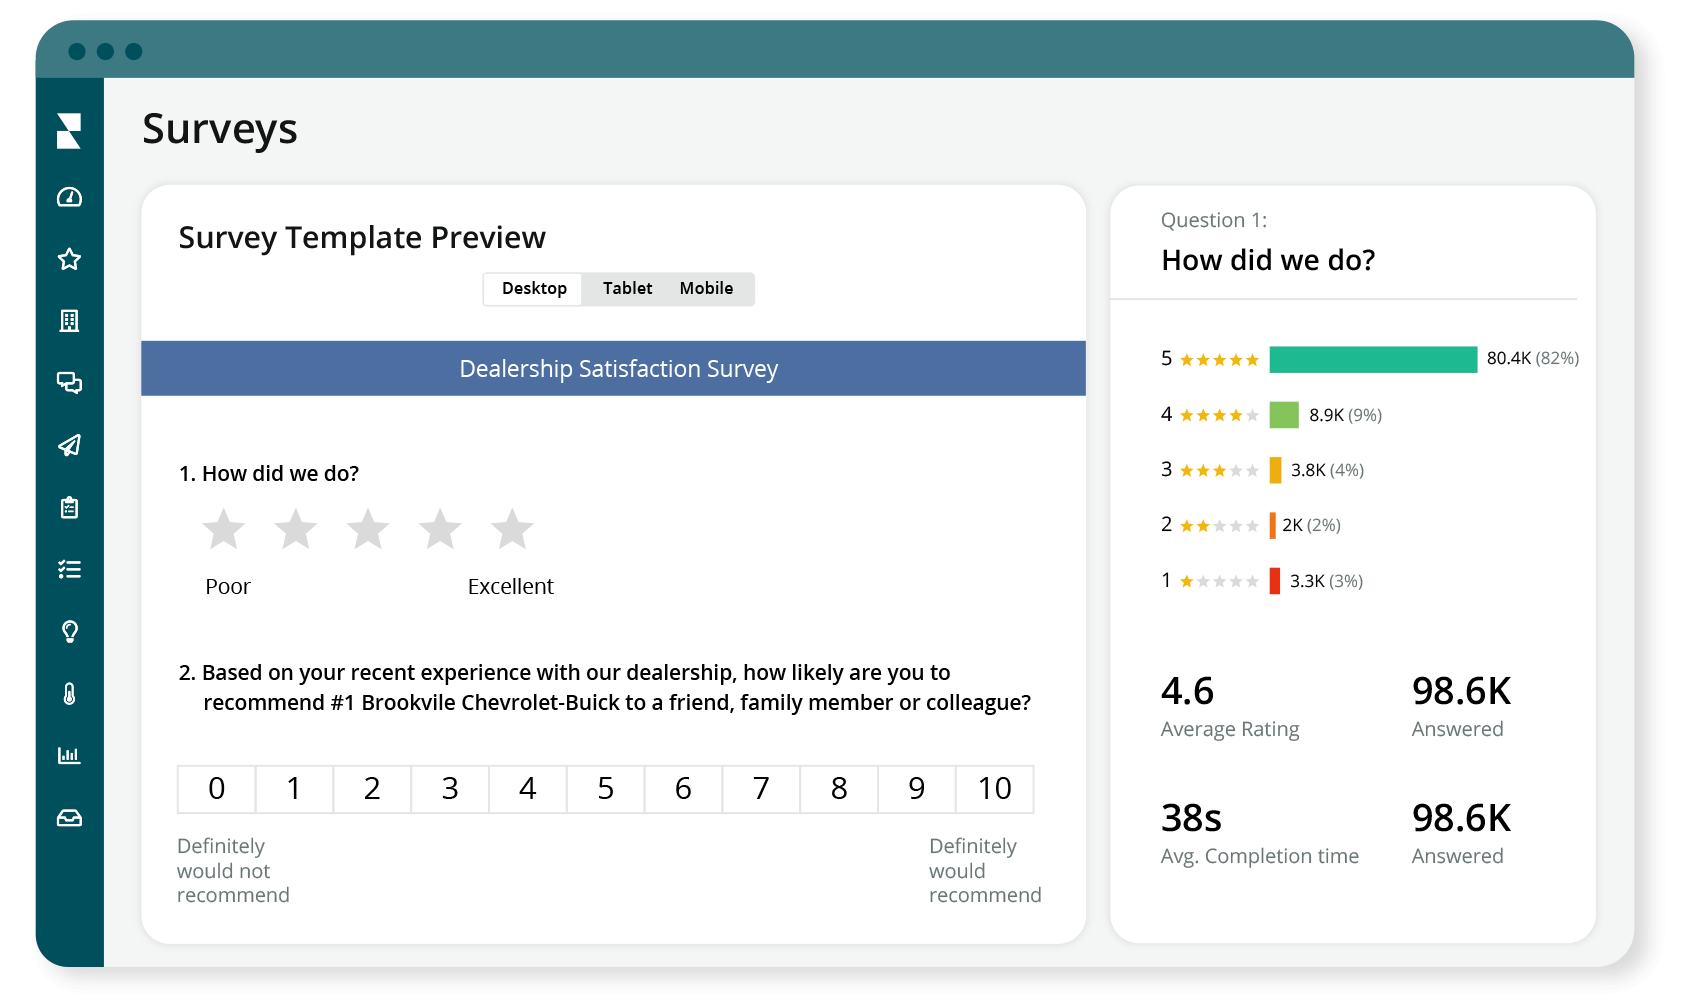The image size is (1695, 1005).
Task: Choose 8 on the recommendation scale
Action: tap(840, 789)
